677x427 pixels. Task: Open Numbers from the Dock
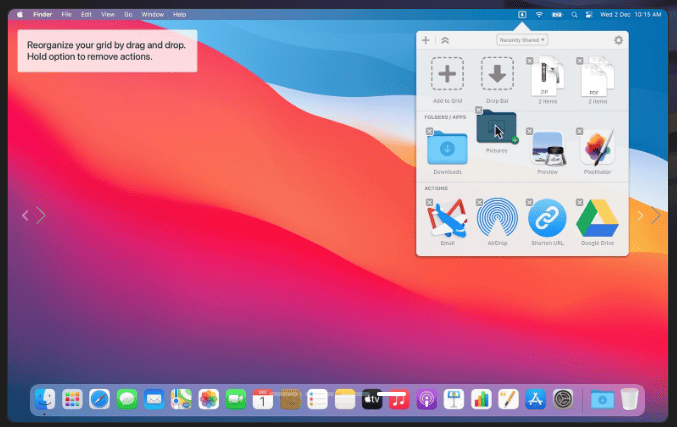481,399
